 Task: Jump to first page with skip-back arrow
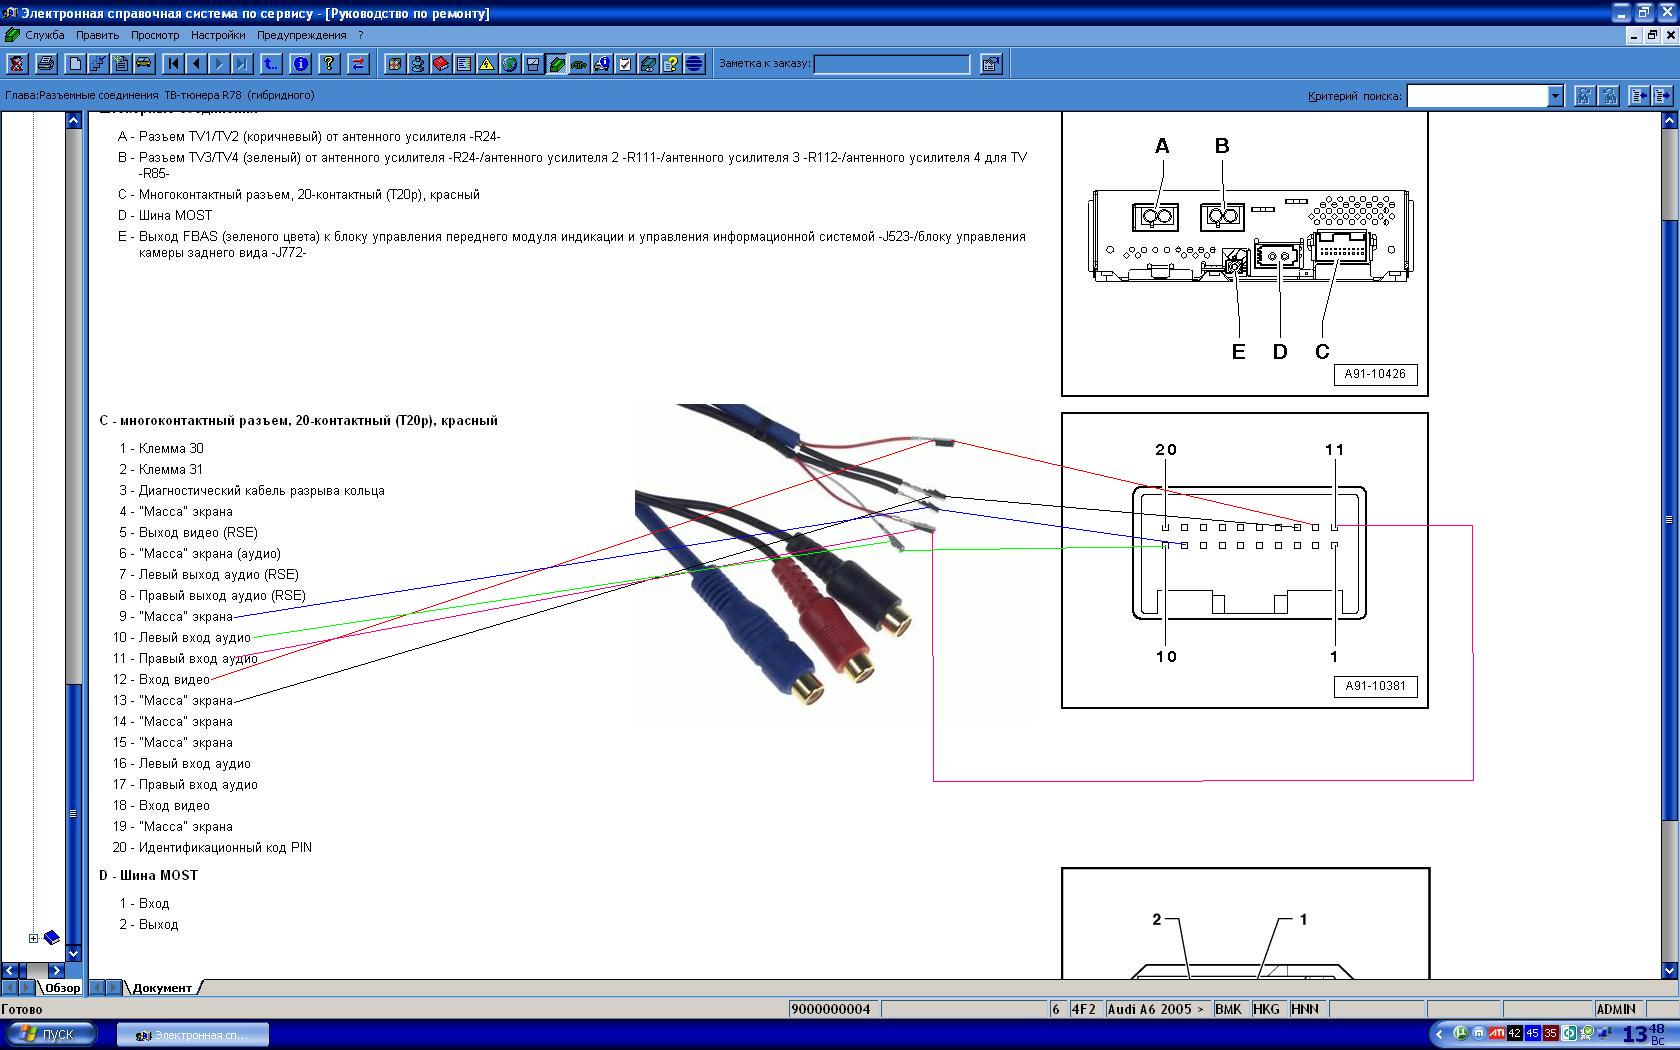click(172, 64)
